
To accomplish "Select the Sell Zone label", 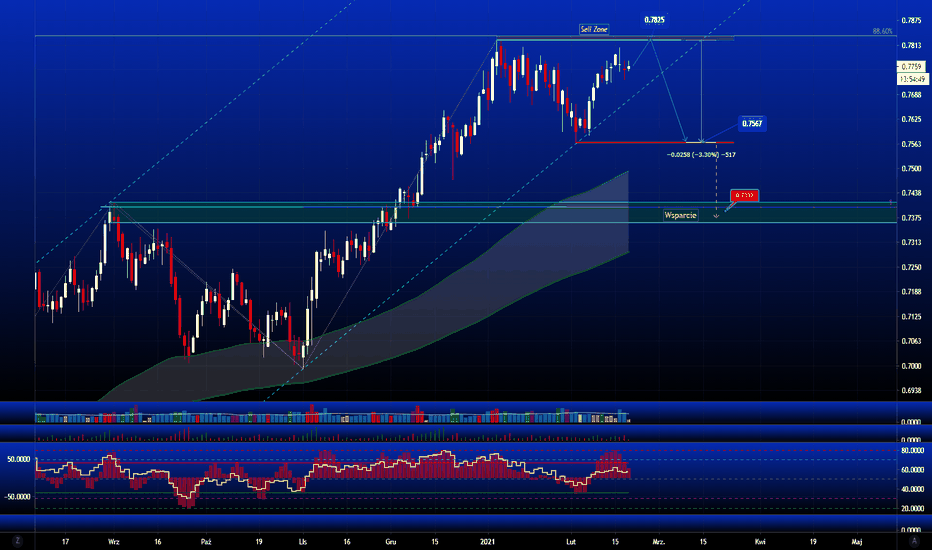I will [594, 29].
